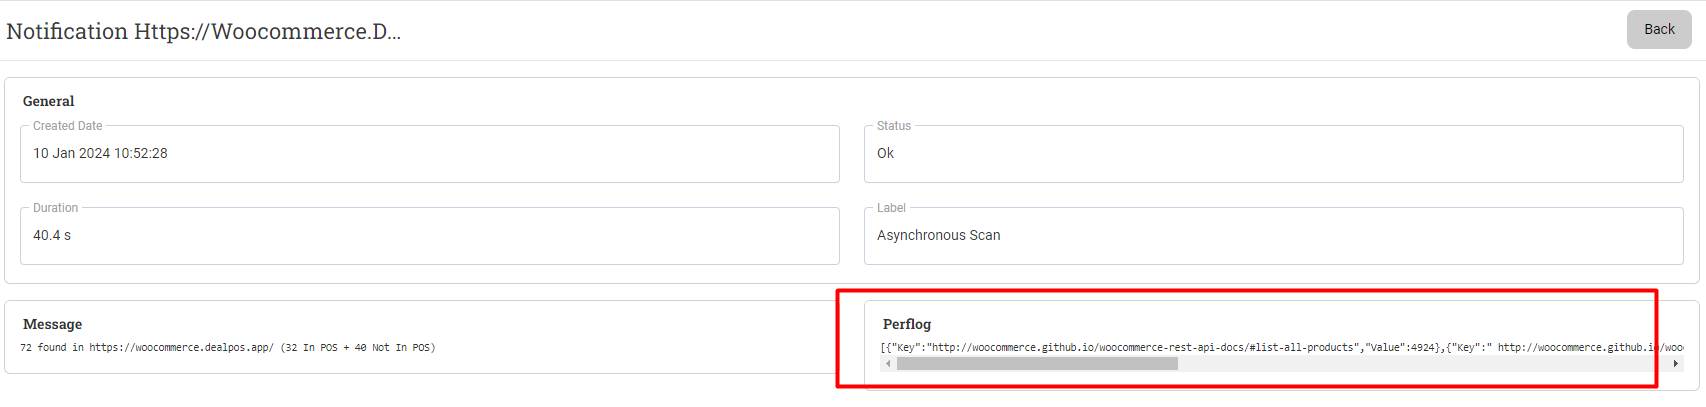The width and height of the screenshot is (1706, 407).
Task: Click the Perflog horizontal scrollbar thumb
Action: [x=1037, y=364]
